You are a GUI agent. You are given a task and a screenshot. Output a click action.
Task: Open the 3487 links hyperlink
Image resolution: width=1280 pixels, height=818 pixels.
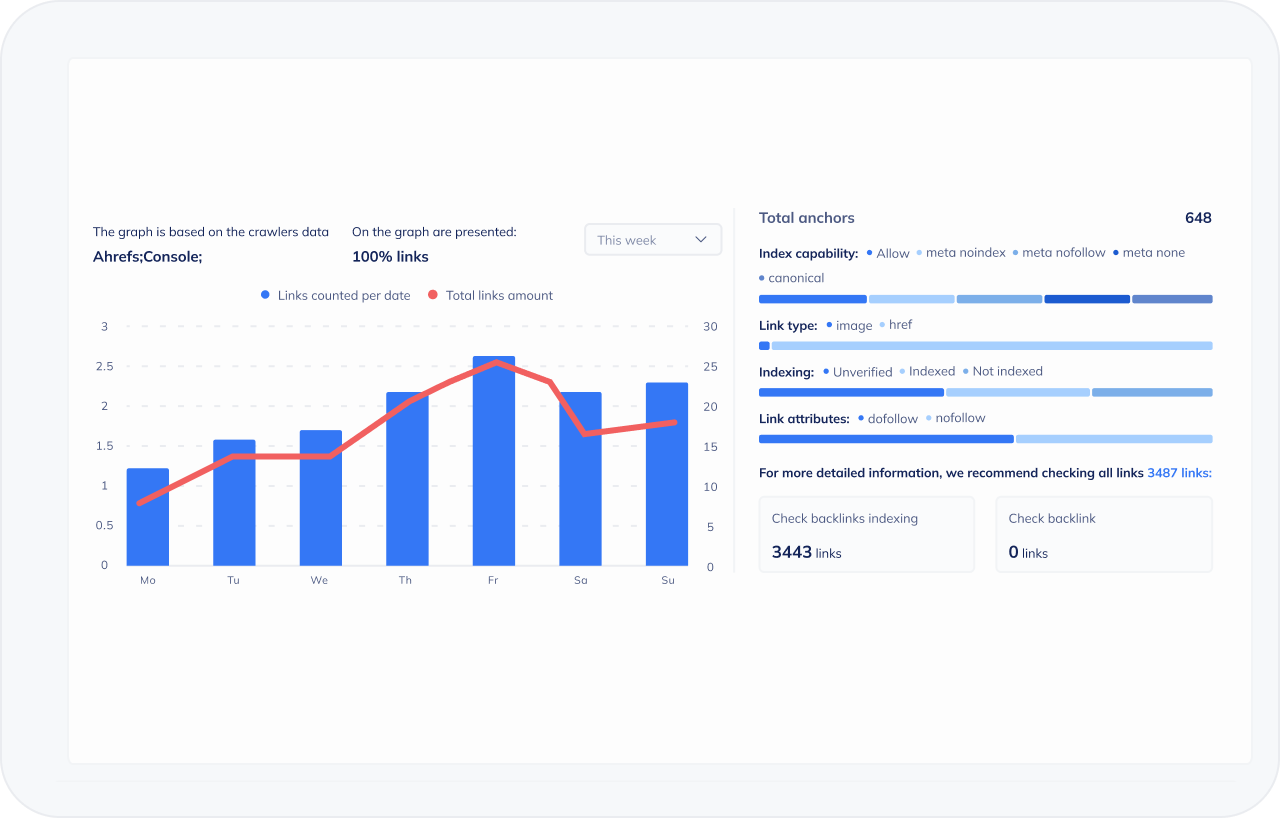point(1179,473)
